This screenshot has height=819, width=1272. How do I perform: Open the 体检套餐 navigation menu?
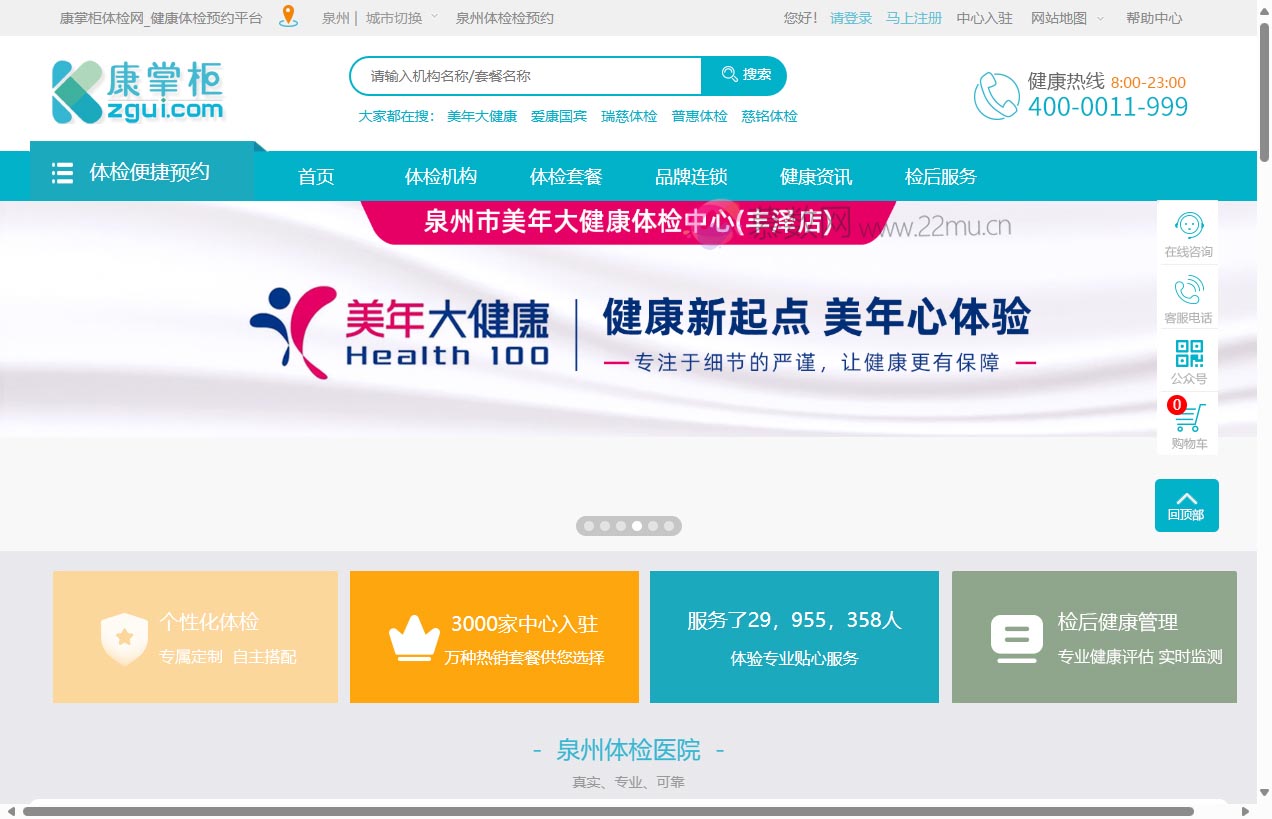pos(566,176)
